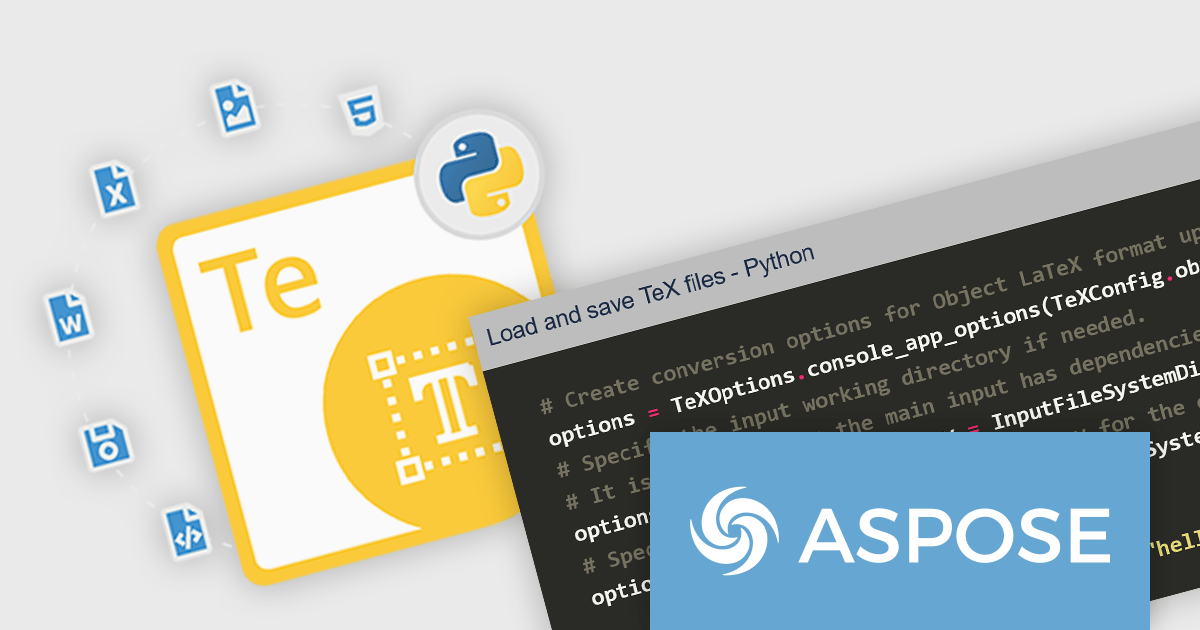
Task: Select the HTML5 shield icon
Action: pyautogui.click(x=359, y=112)
